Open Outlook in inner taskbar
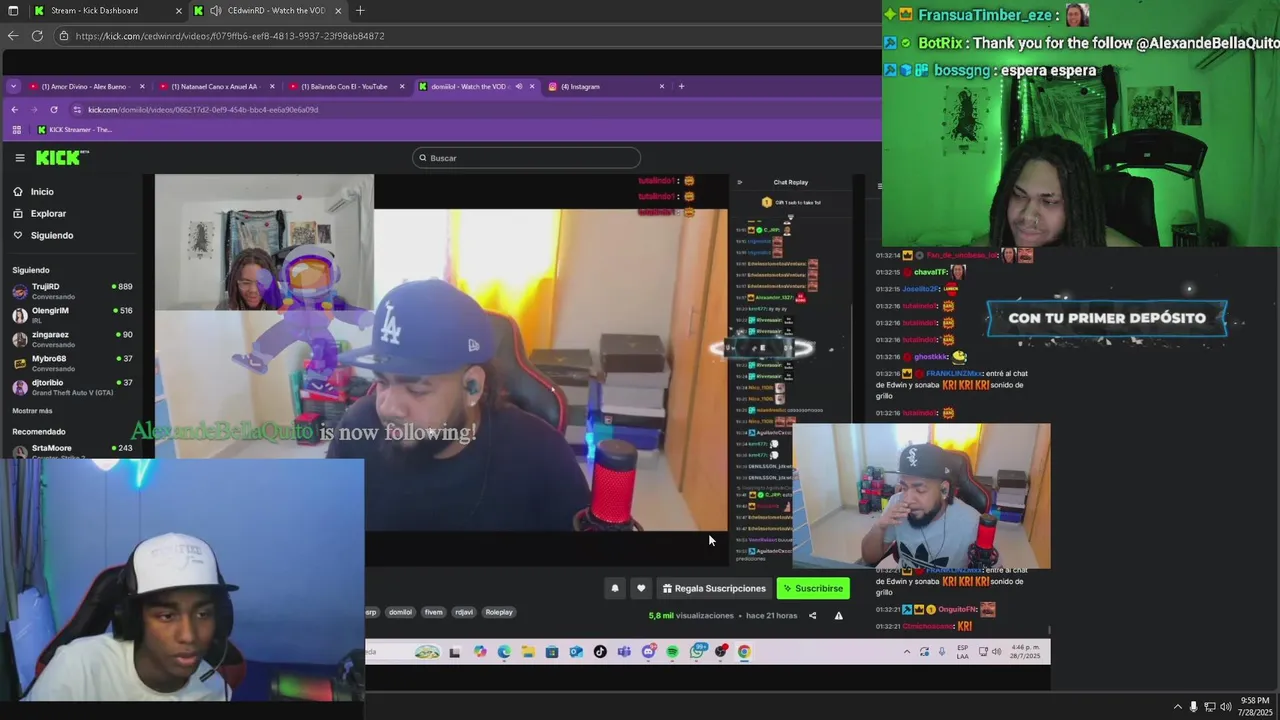1280x720 pixels. (576, 652)
